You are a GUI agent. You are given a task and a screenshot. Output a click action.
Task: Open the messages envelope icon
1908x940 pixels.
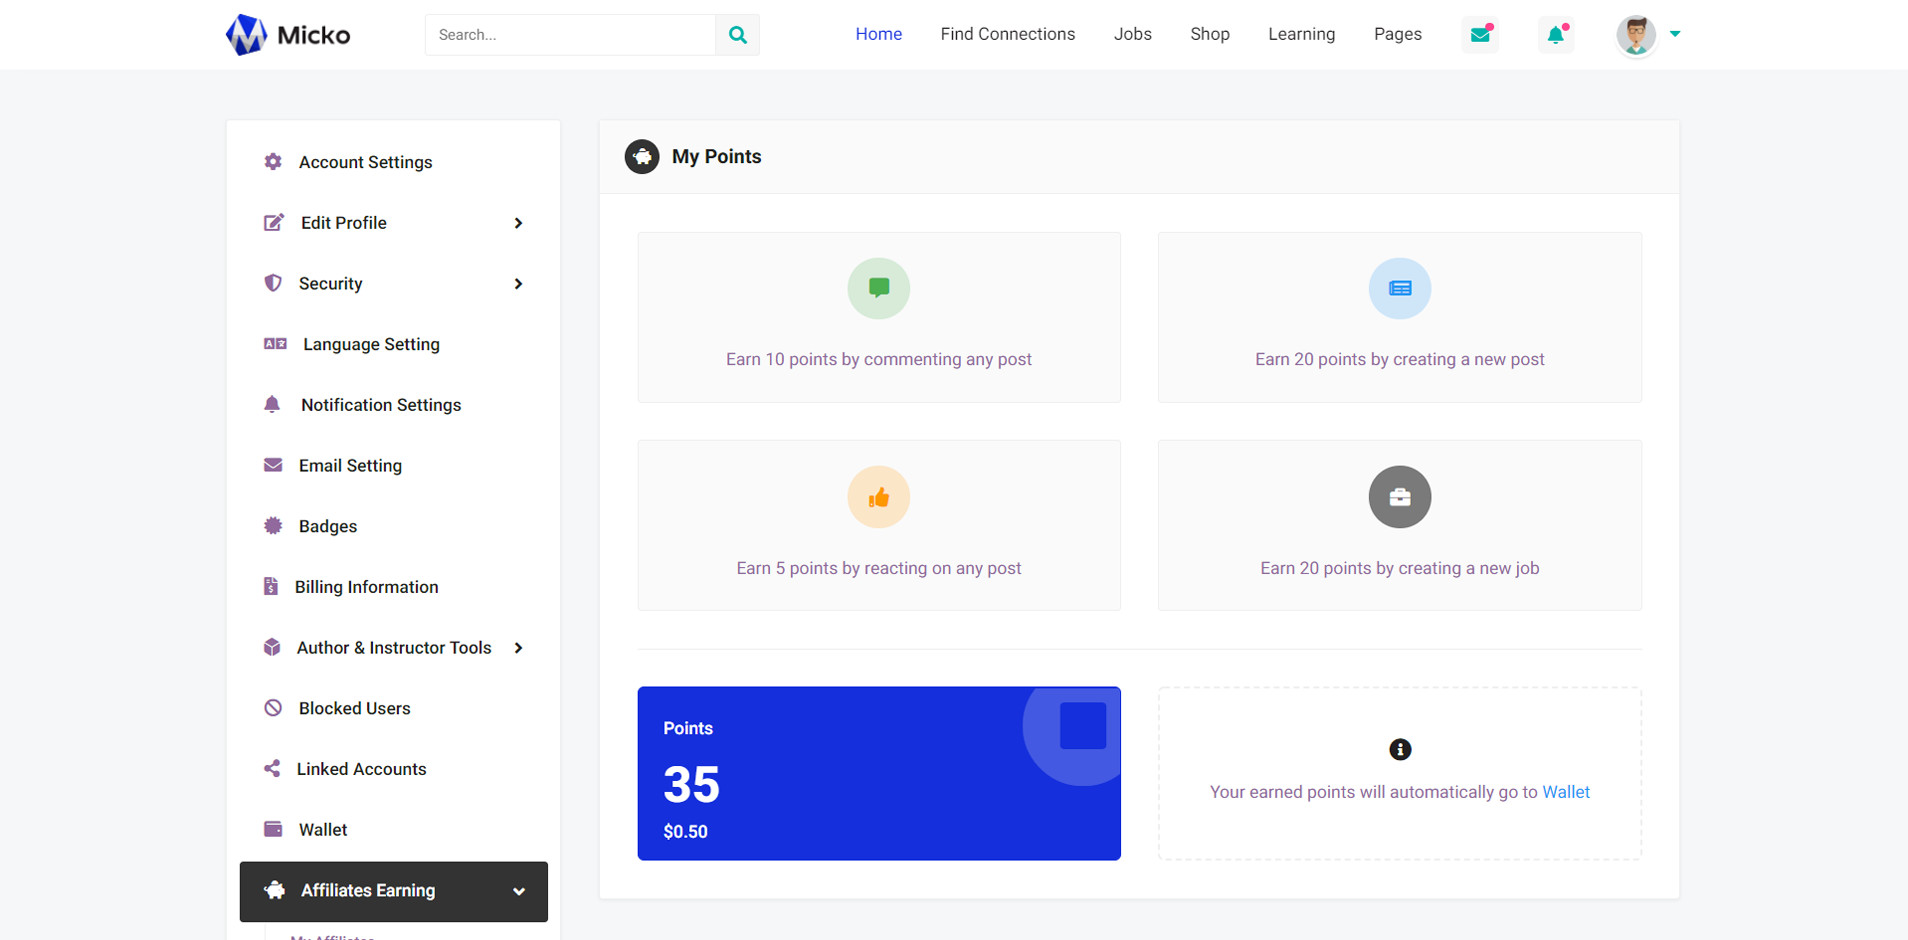pos(1480,35)
